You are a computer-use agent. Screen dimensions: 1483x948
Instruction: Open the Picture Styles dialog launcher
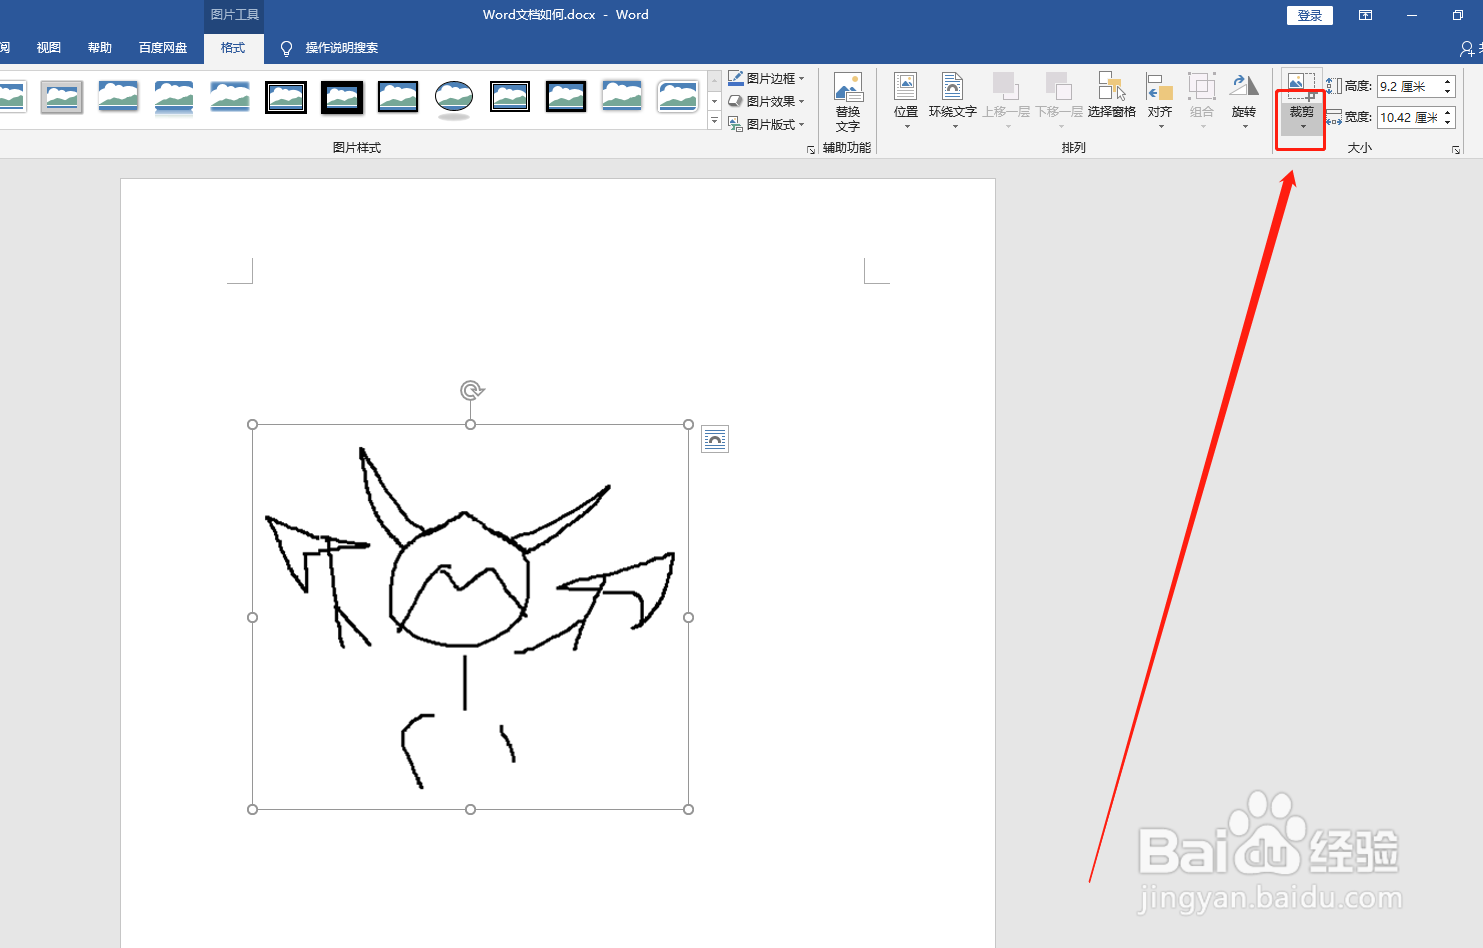pos(811,149)
